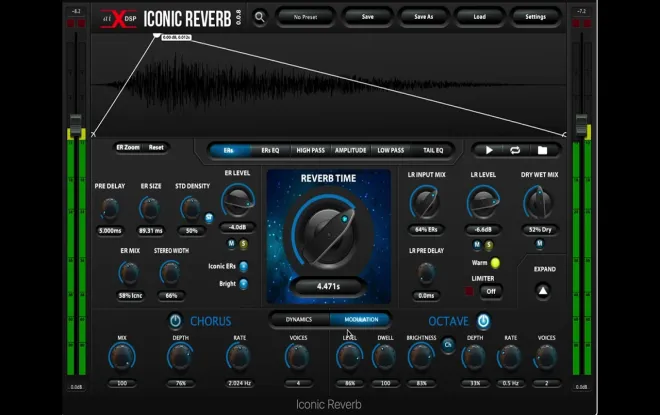660x415 pixels.
Task: Select the Low Pass tab
Action: point(391,150)
